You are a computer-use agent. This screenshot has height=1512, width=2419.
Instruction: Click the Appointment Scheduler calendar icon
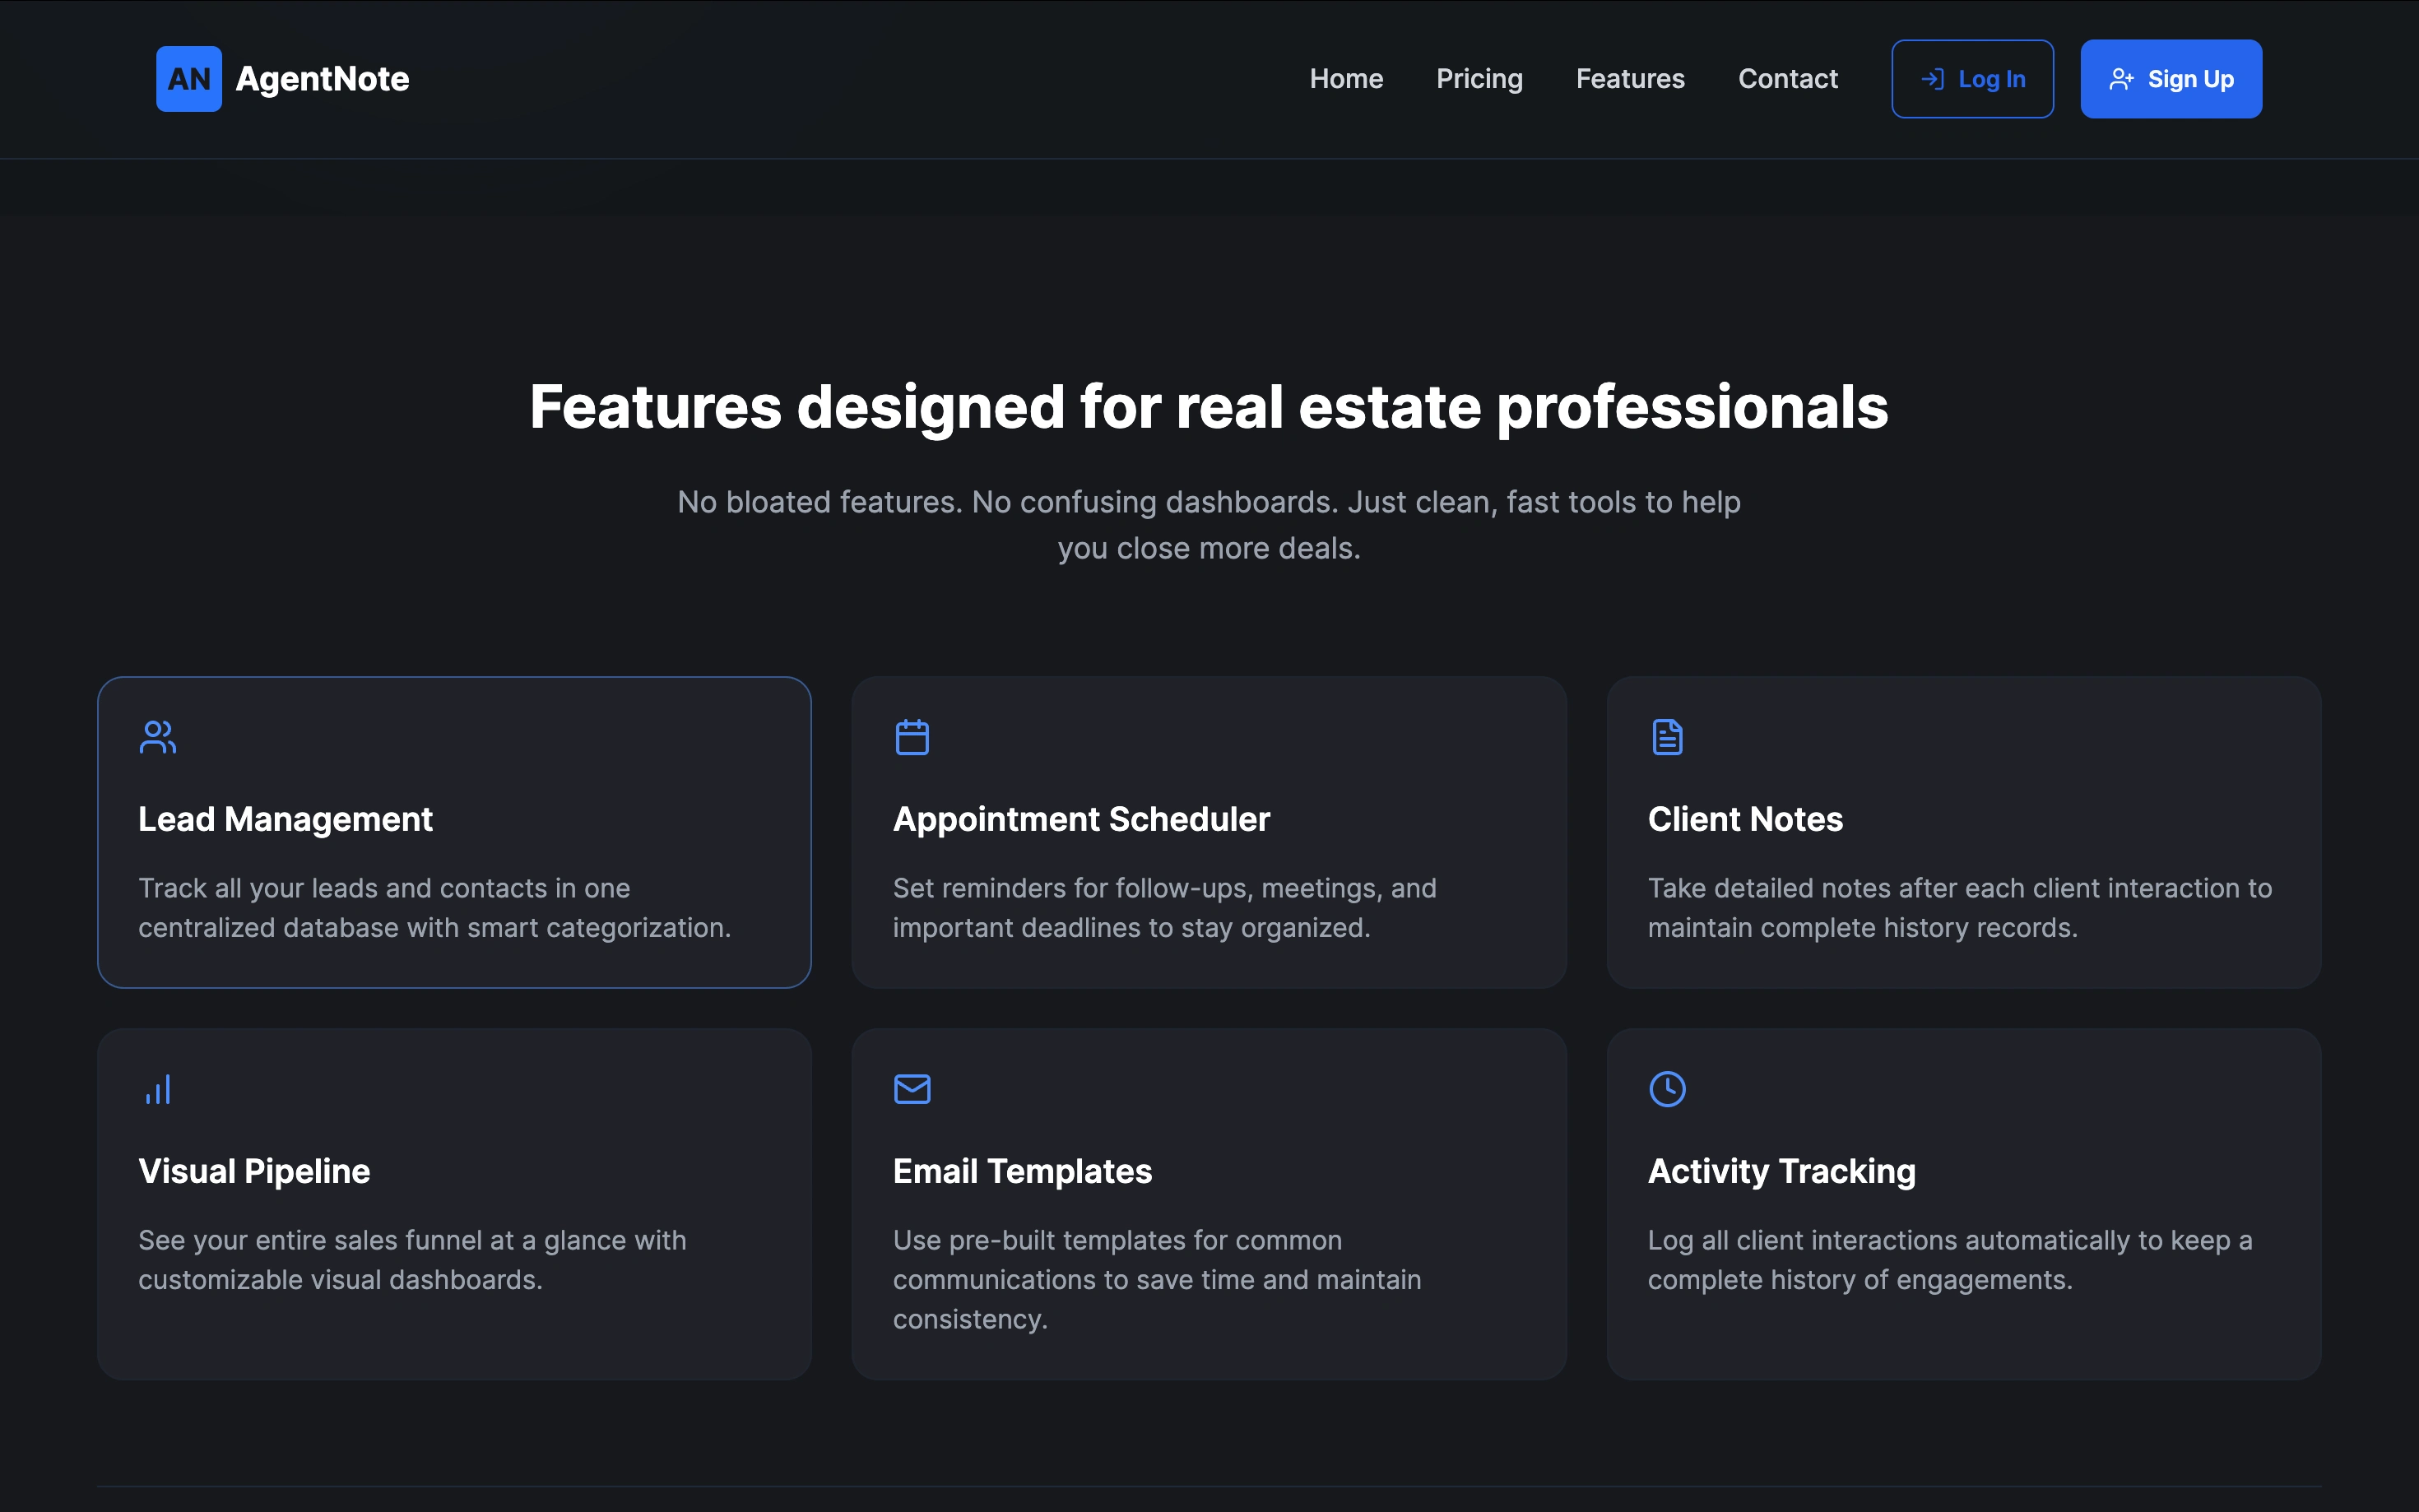click(911, 737)
